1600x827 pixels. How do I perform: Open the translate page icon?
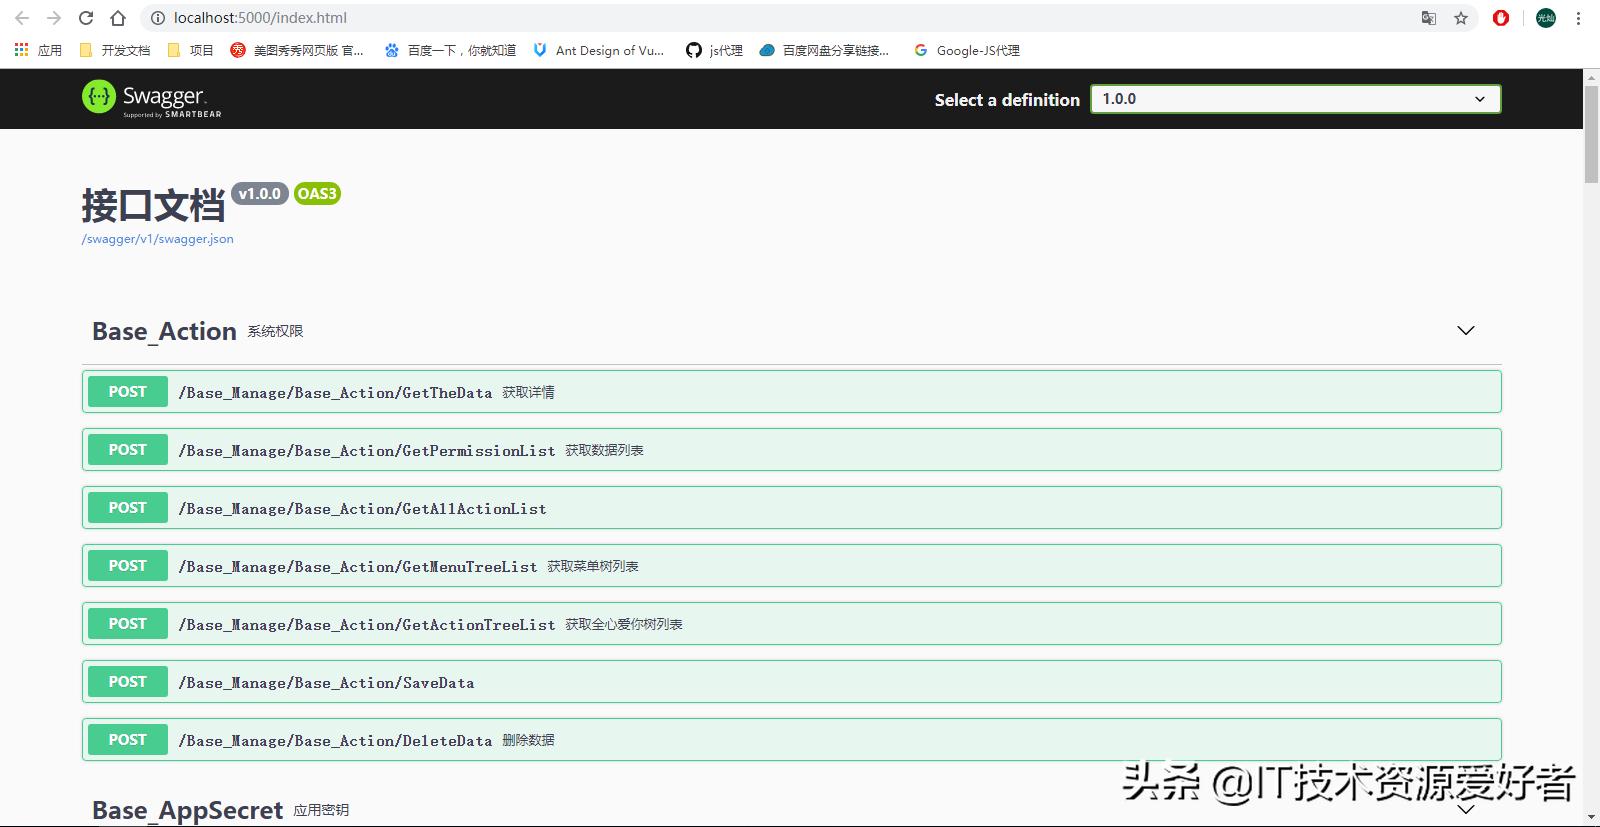point(1429,18)
